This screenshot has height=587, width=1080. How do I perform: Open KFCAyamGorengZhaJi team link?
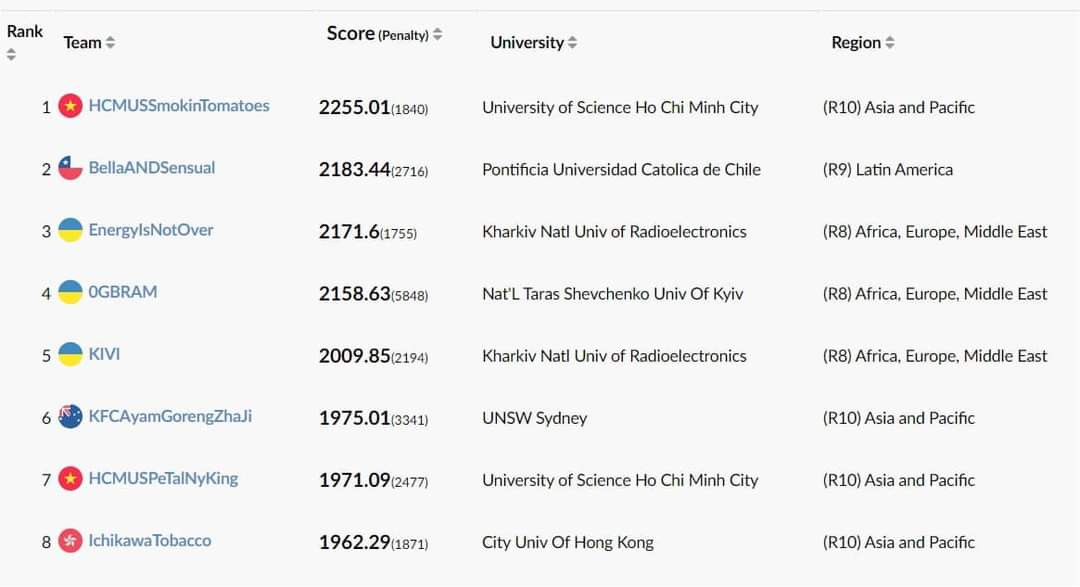170,416
